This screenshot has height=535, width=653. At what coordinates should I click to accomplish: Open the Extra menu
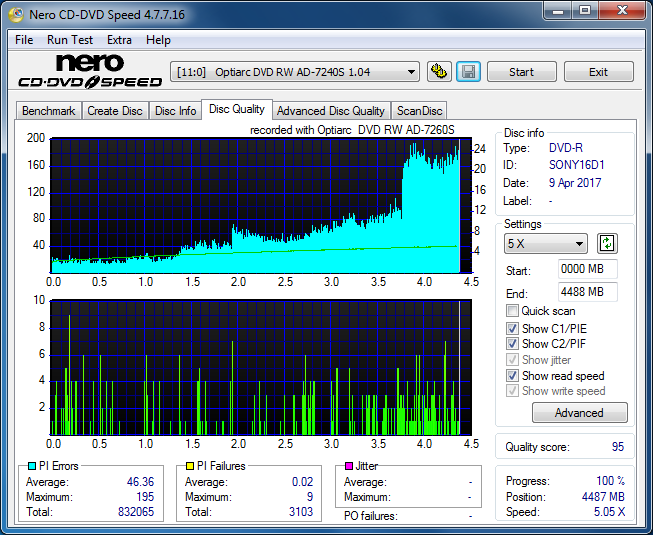click(119, 40)
